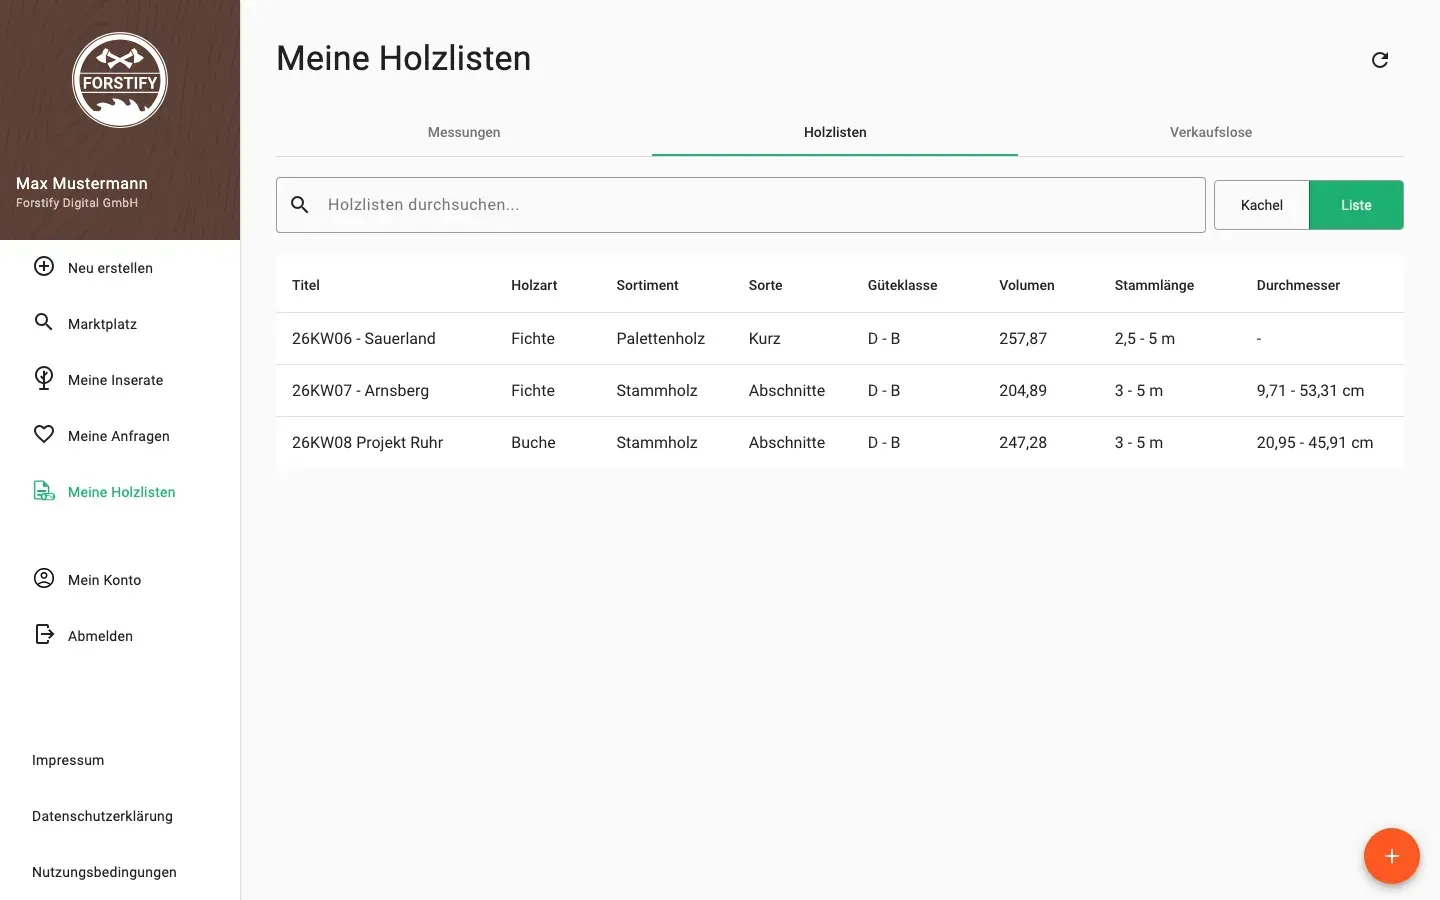Click Kurz in the Sauerland row
Image resolution: width=1440 pixels, height=900 pixels.
(x=764, y=338)
